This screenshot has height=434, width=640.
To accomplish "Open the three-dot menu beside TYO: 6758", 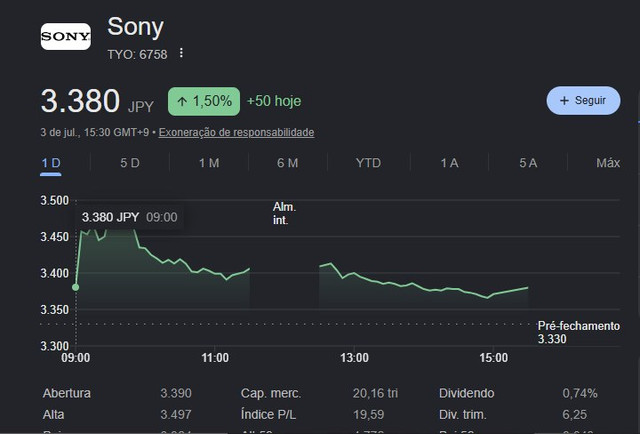I will coord(181,53).
